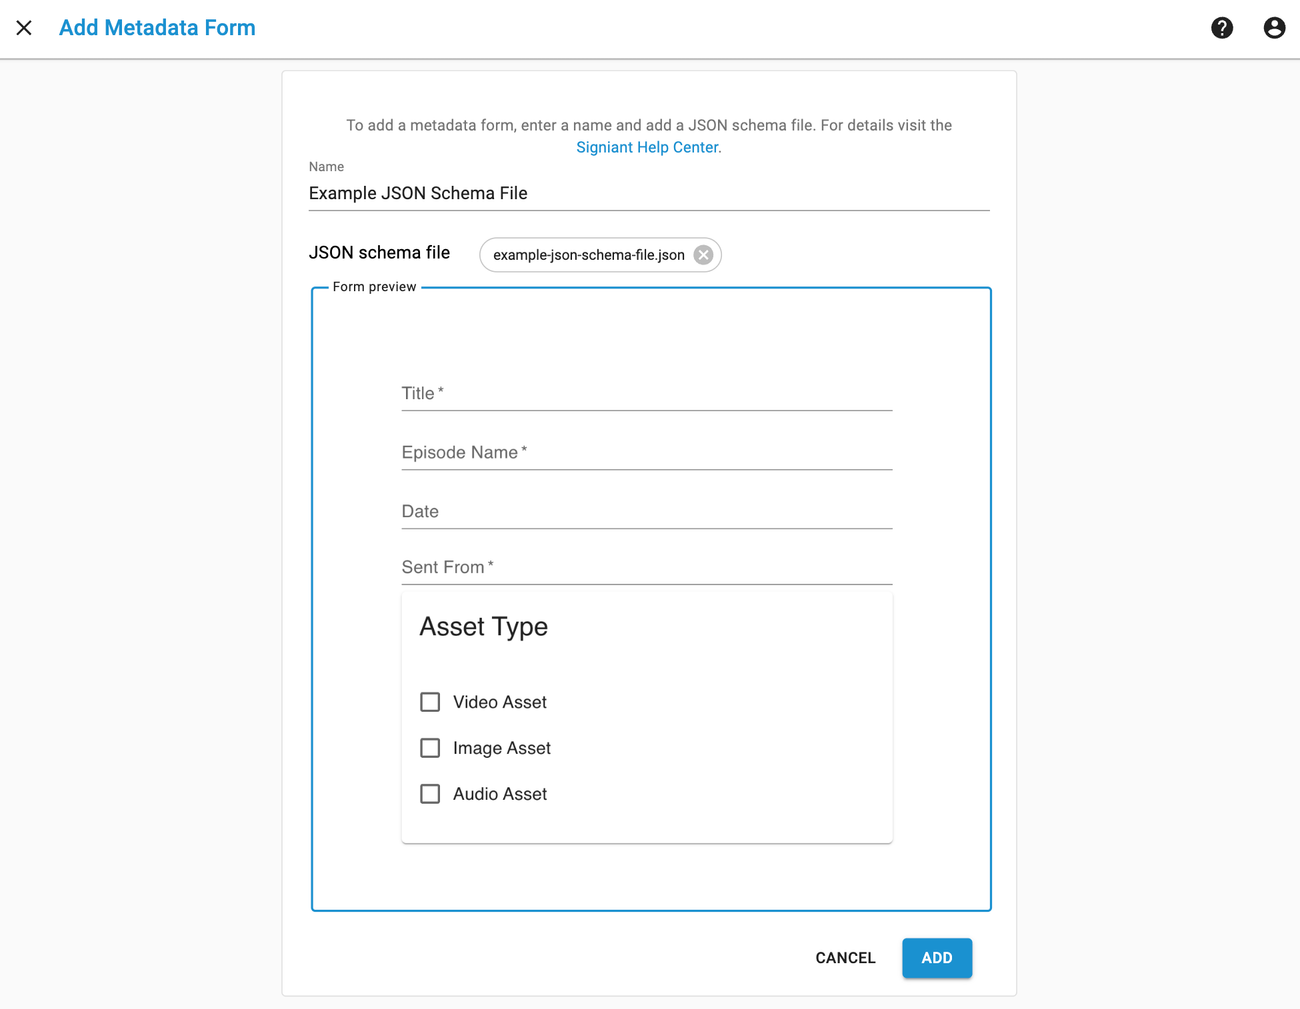Screen dimensions: 1300x1009
Task: Close the Add Metadata Form page
Action: pyautogui.click(x=24, y=28)
